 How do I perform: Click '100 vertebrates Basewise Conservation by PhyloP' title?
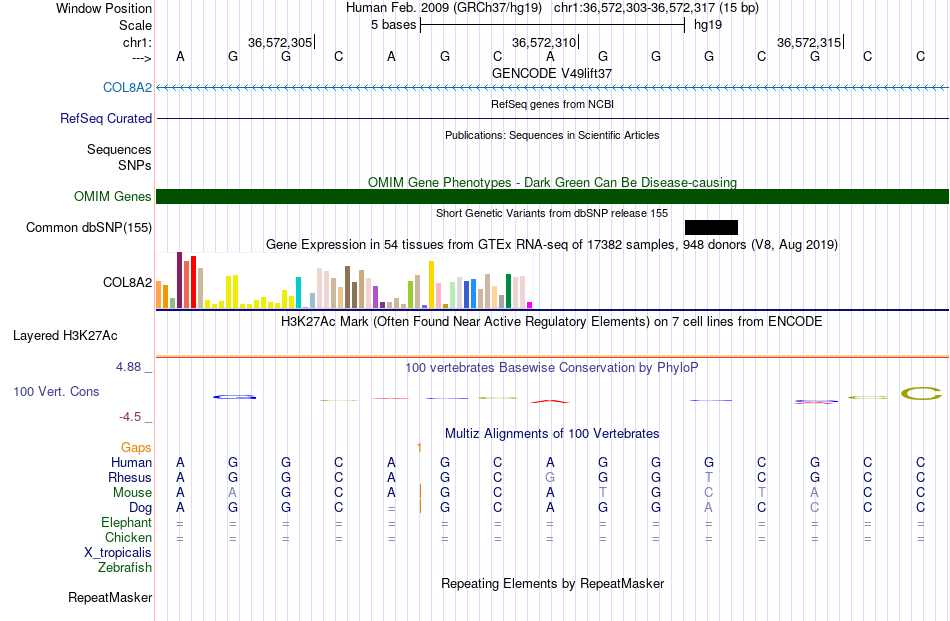(552, 367)
